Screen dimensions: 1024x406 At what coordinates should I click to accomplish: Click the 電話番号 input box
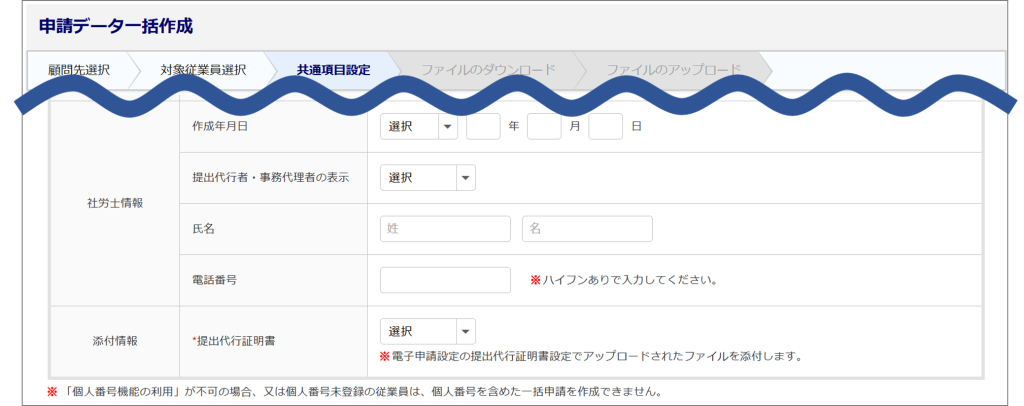point(445,280)
